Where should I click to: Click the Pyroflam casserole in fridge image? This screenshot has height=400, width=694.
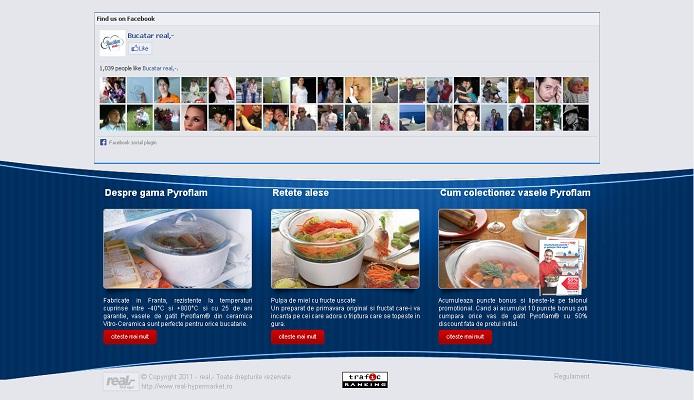pos(177,249)
